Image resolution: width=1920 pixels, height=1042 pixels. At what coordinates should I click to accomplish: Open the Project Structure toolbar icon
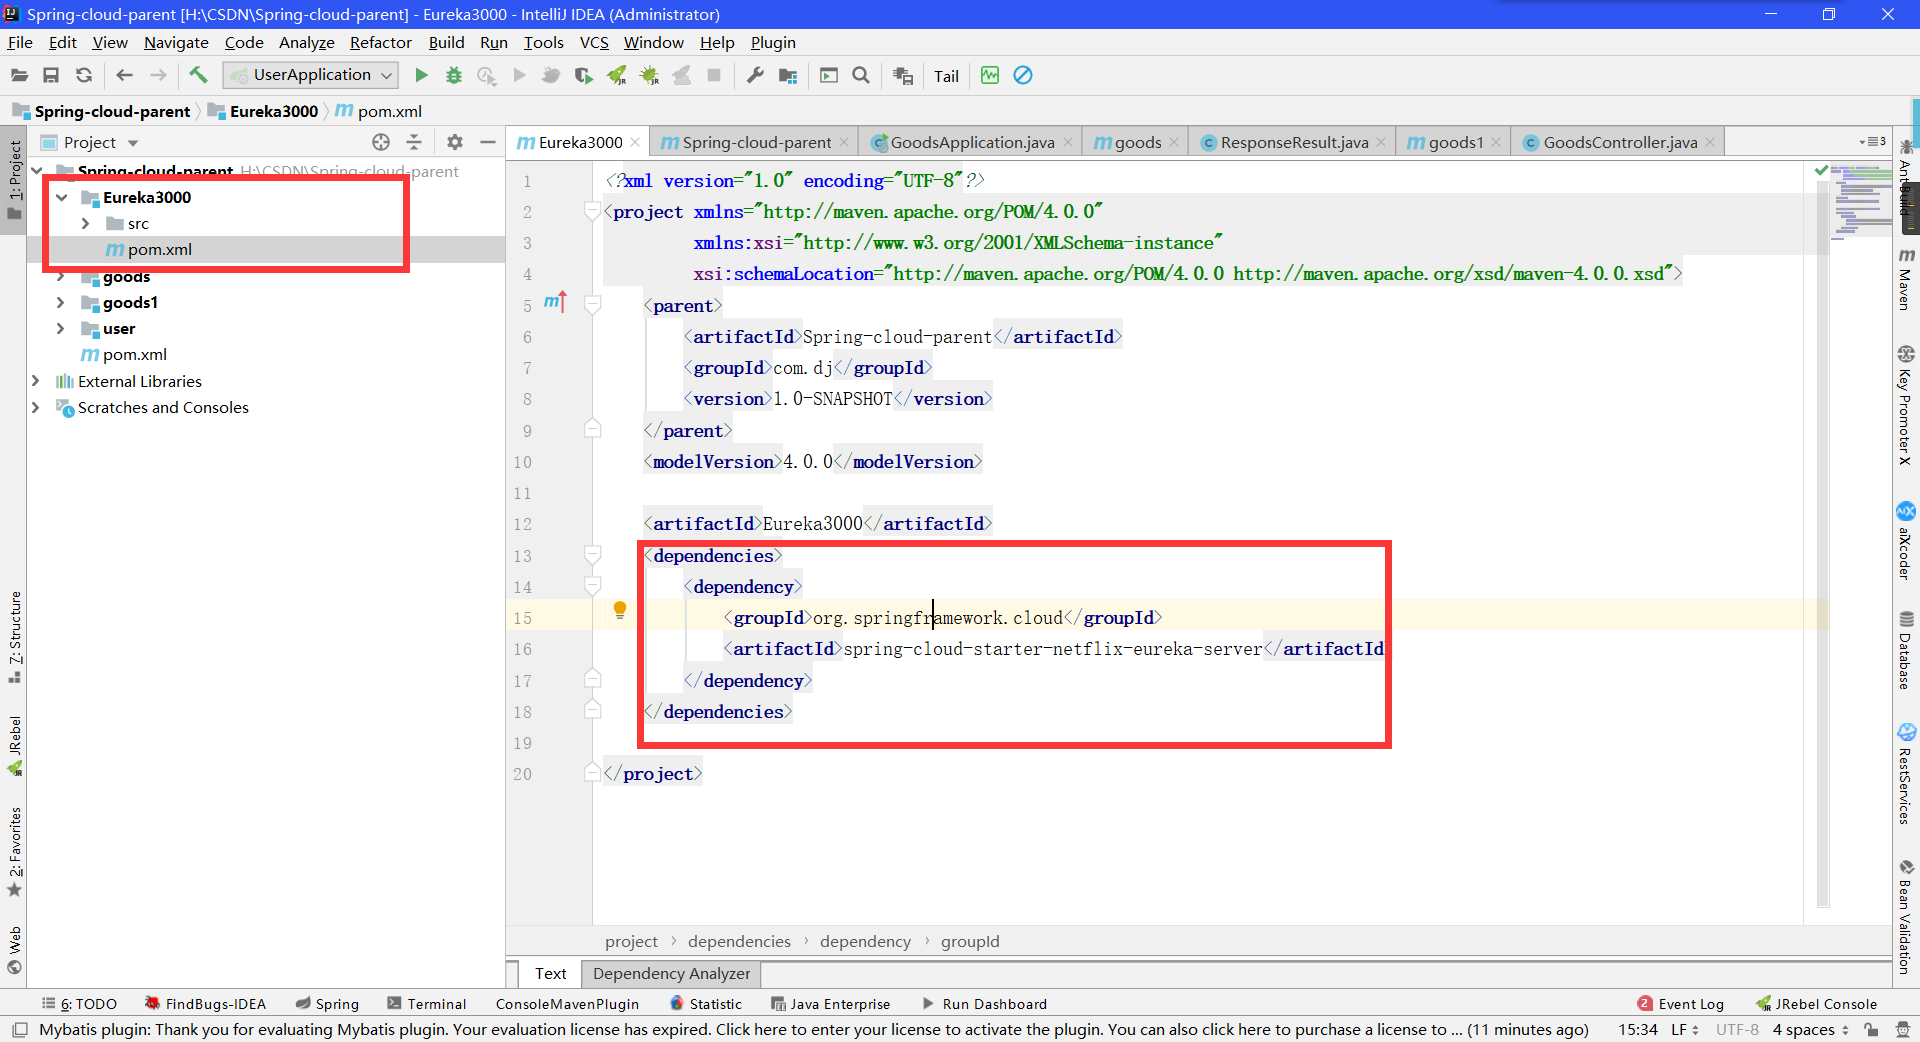pyautogui.click(x=788, y=75)
